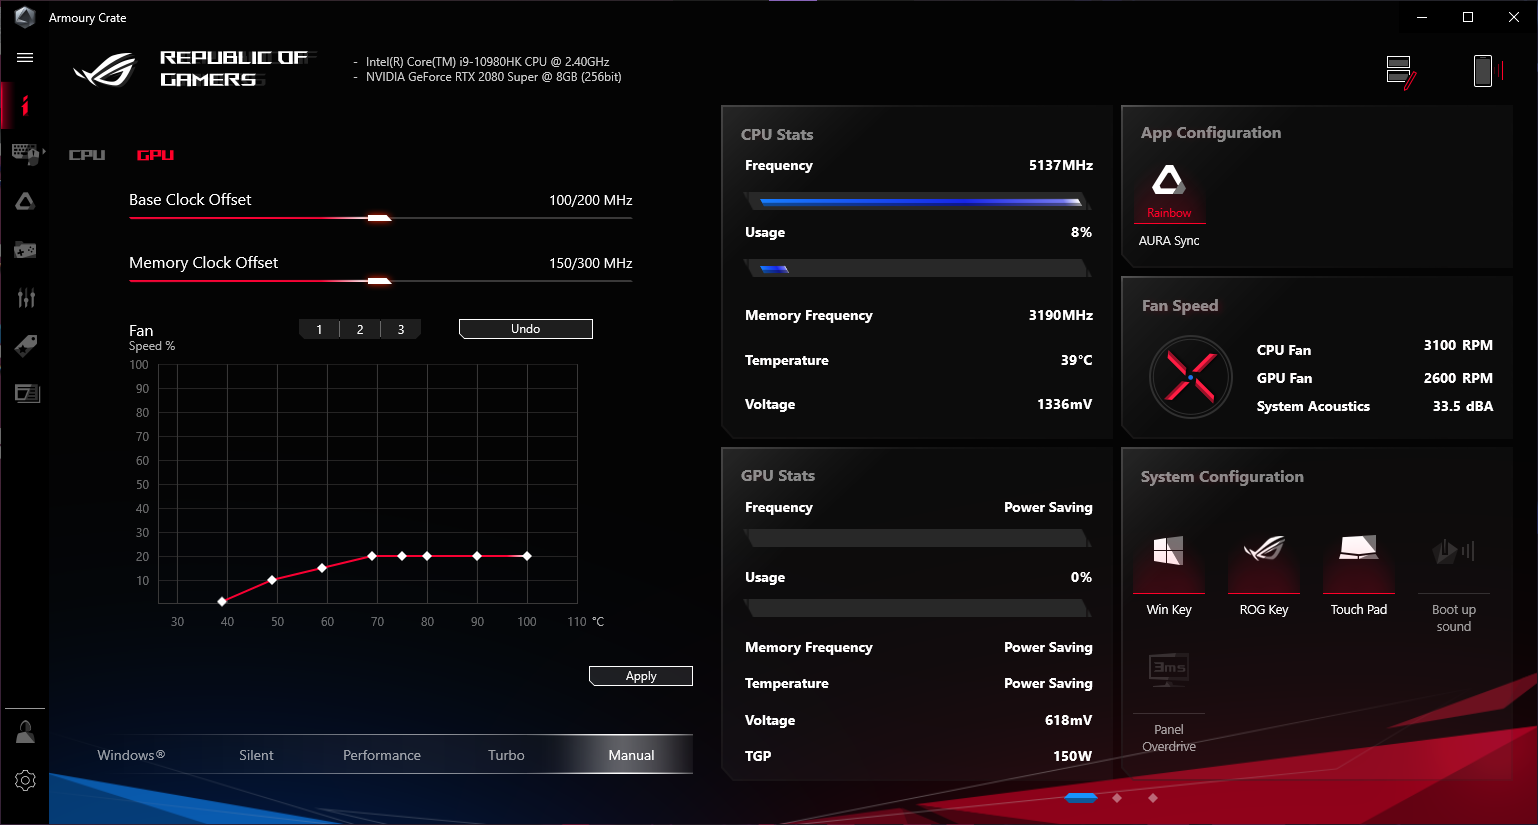
Task: Click the mobile device connect icon
Action: point(1488,71)
